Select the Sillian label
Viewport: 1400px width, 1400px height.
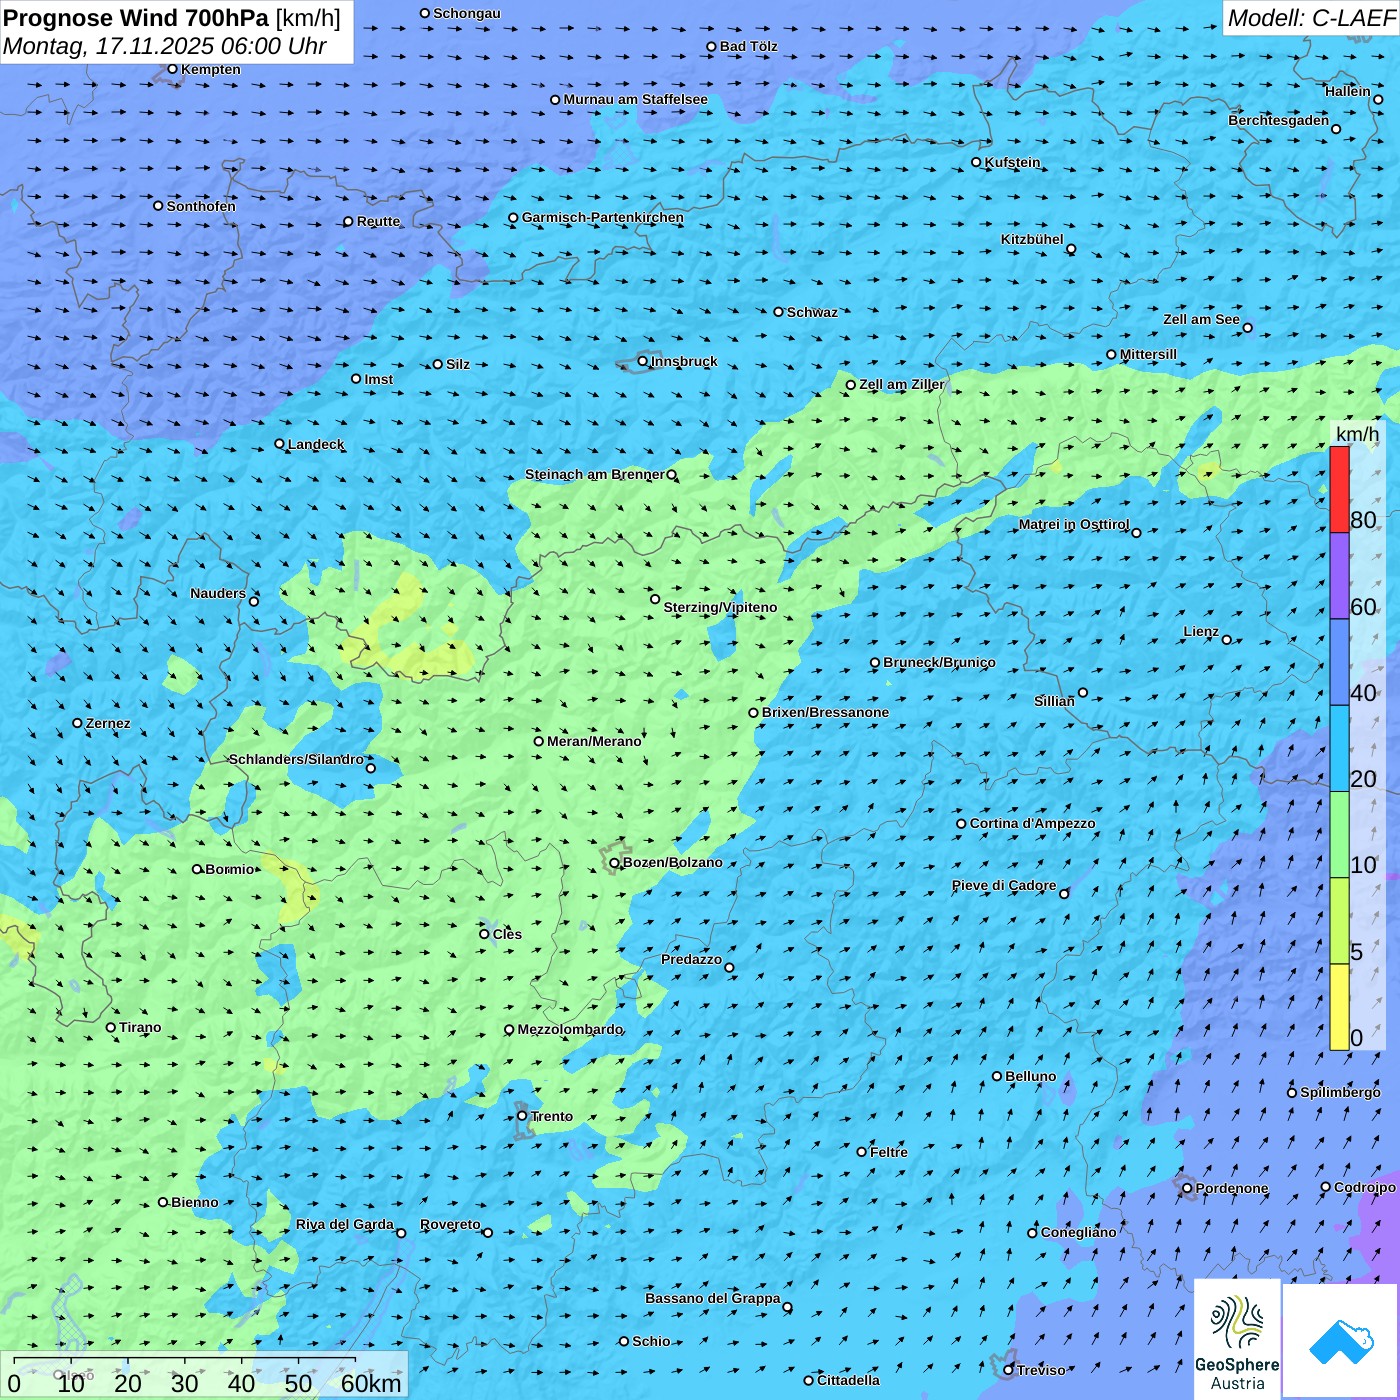1054,701
